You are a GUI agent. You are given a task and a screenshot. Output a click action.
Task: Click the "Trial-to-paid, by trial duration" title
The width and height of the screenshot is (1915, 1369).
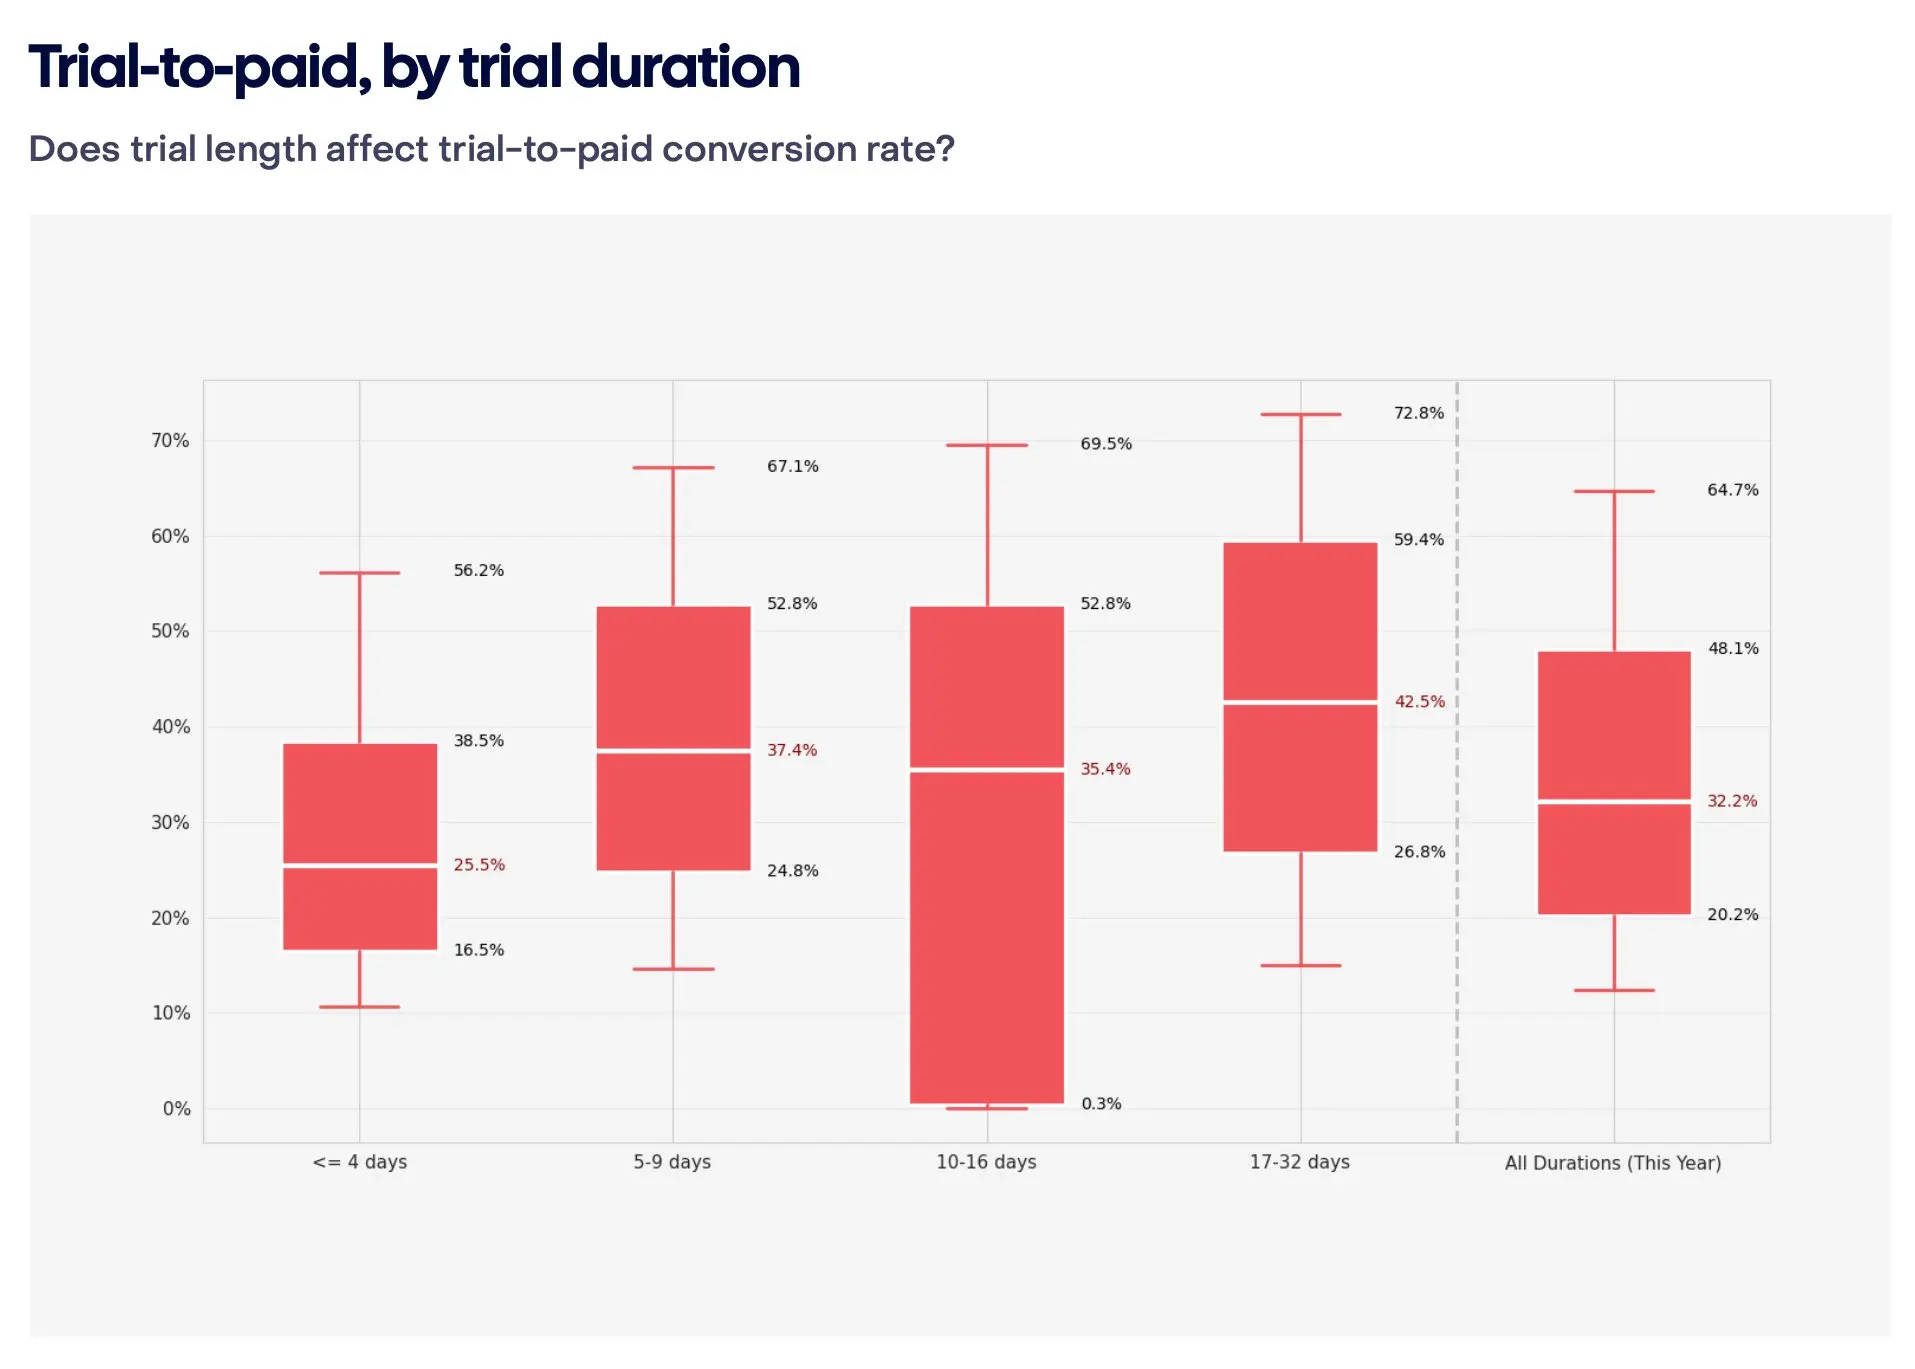414,67
